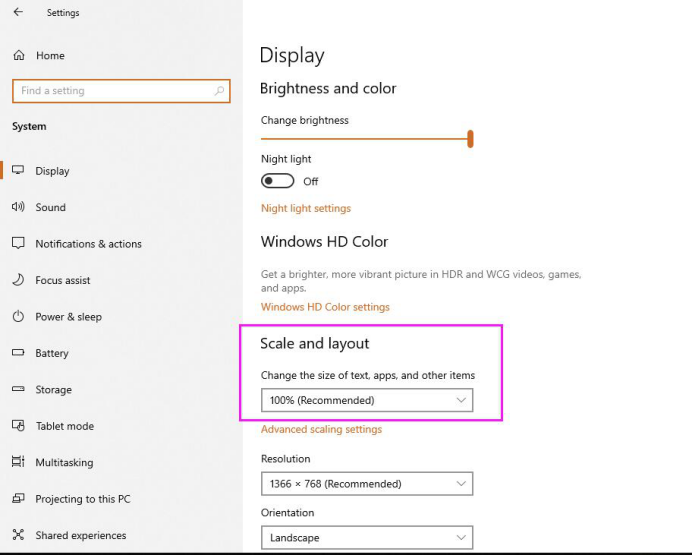Click the Change brightness slider handle
692x555 pixels.
[470, 139]
